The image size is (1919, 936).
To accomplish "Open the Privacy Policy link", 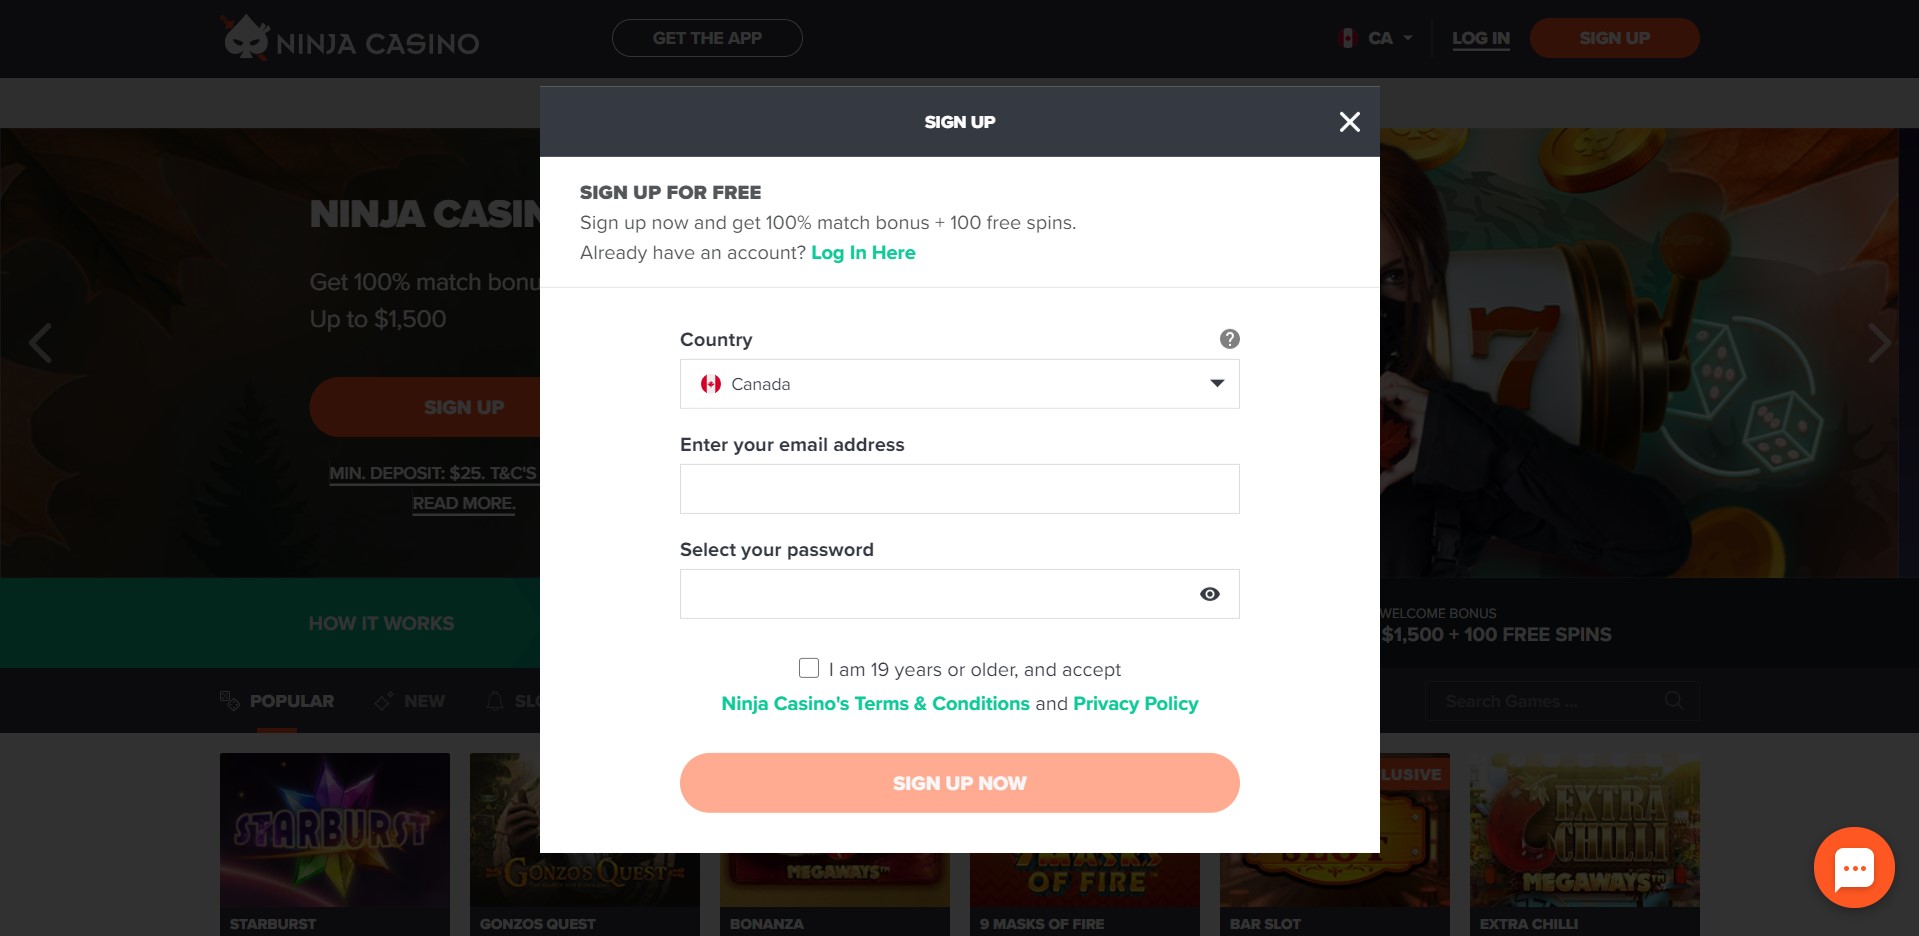I will pos(1135,704).
